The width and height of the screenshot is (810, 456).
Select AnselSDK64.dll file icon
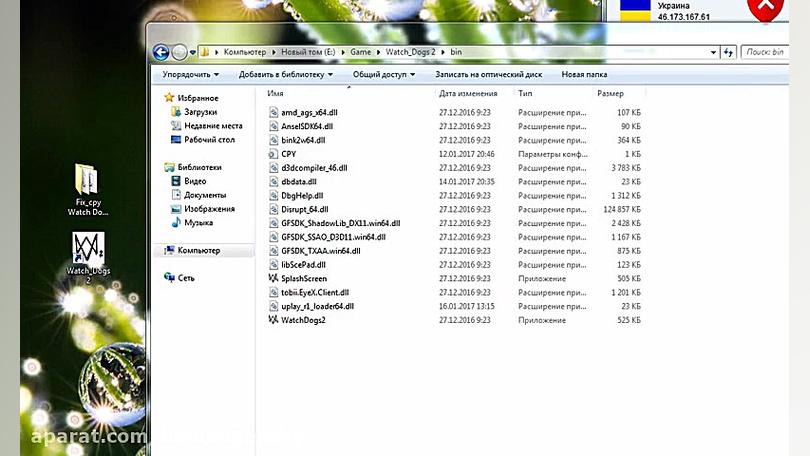[x=273, y=126]
